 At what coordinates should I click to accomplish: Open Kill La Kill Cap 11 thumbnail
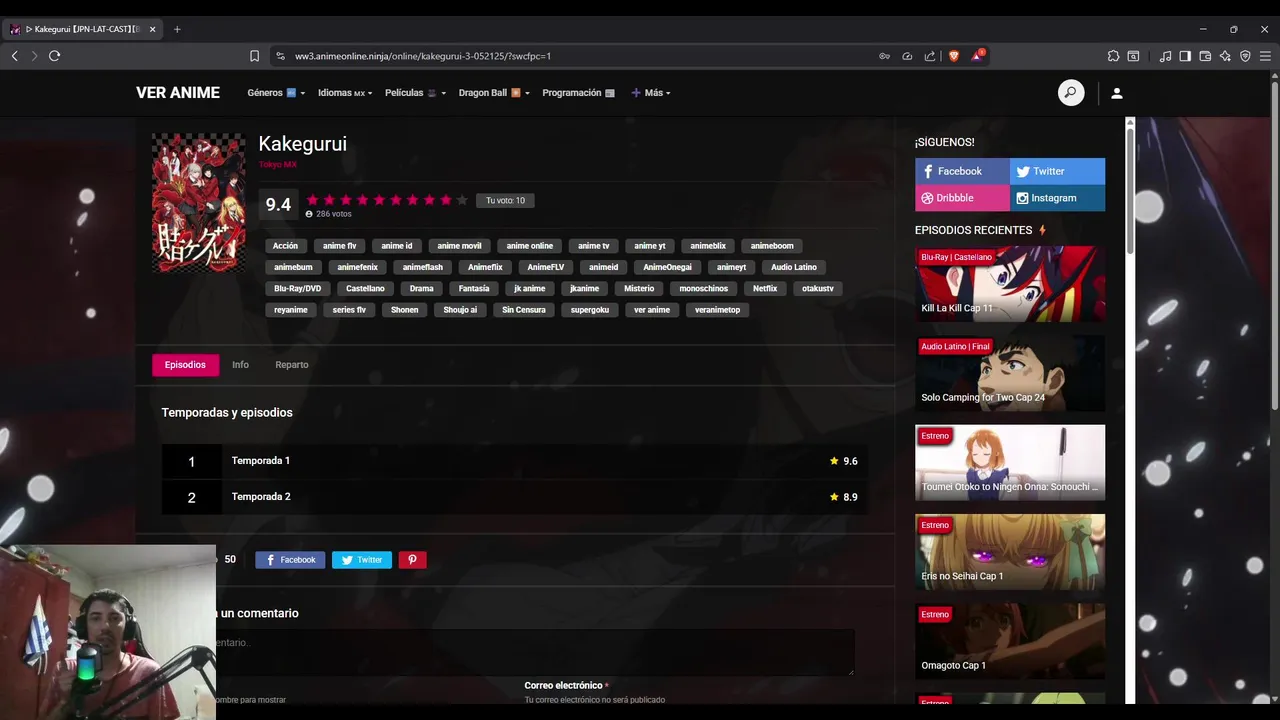(1010, 284)
